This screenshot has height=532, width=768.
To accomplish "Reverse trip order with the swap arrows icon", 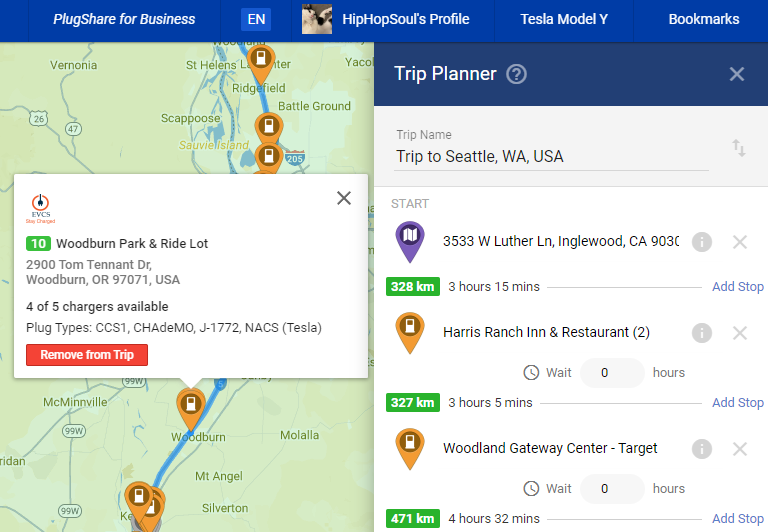I will tap(739, 148).
